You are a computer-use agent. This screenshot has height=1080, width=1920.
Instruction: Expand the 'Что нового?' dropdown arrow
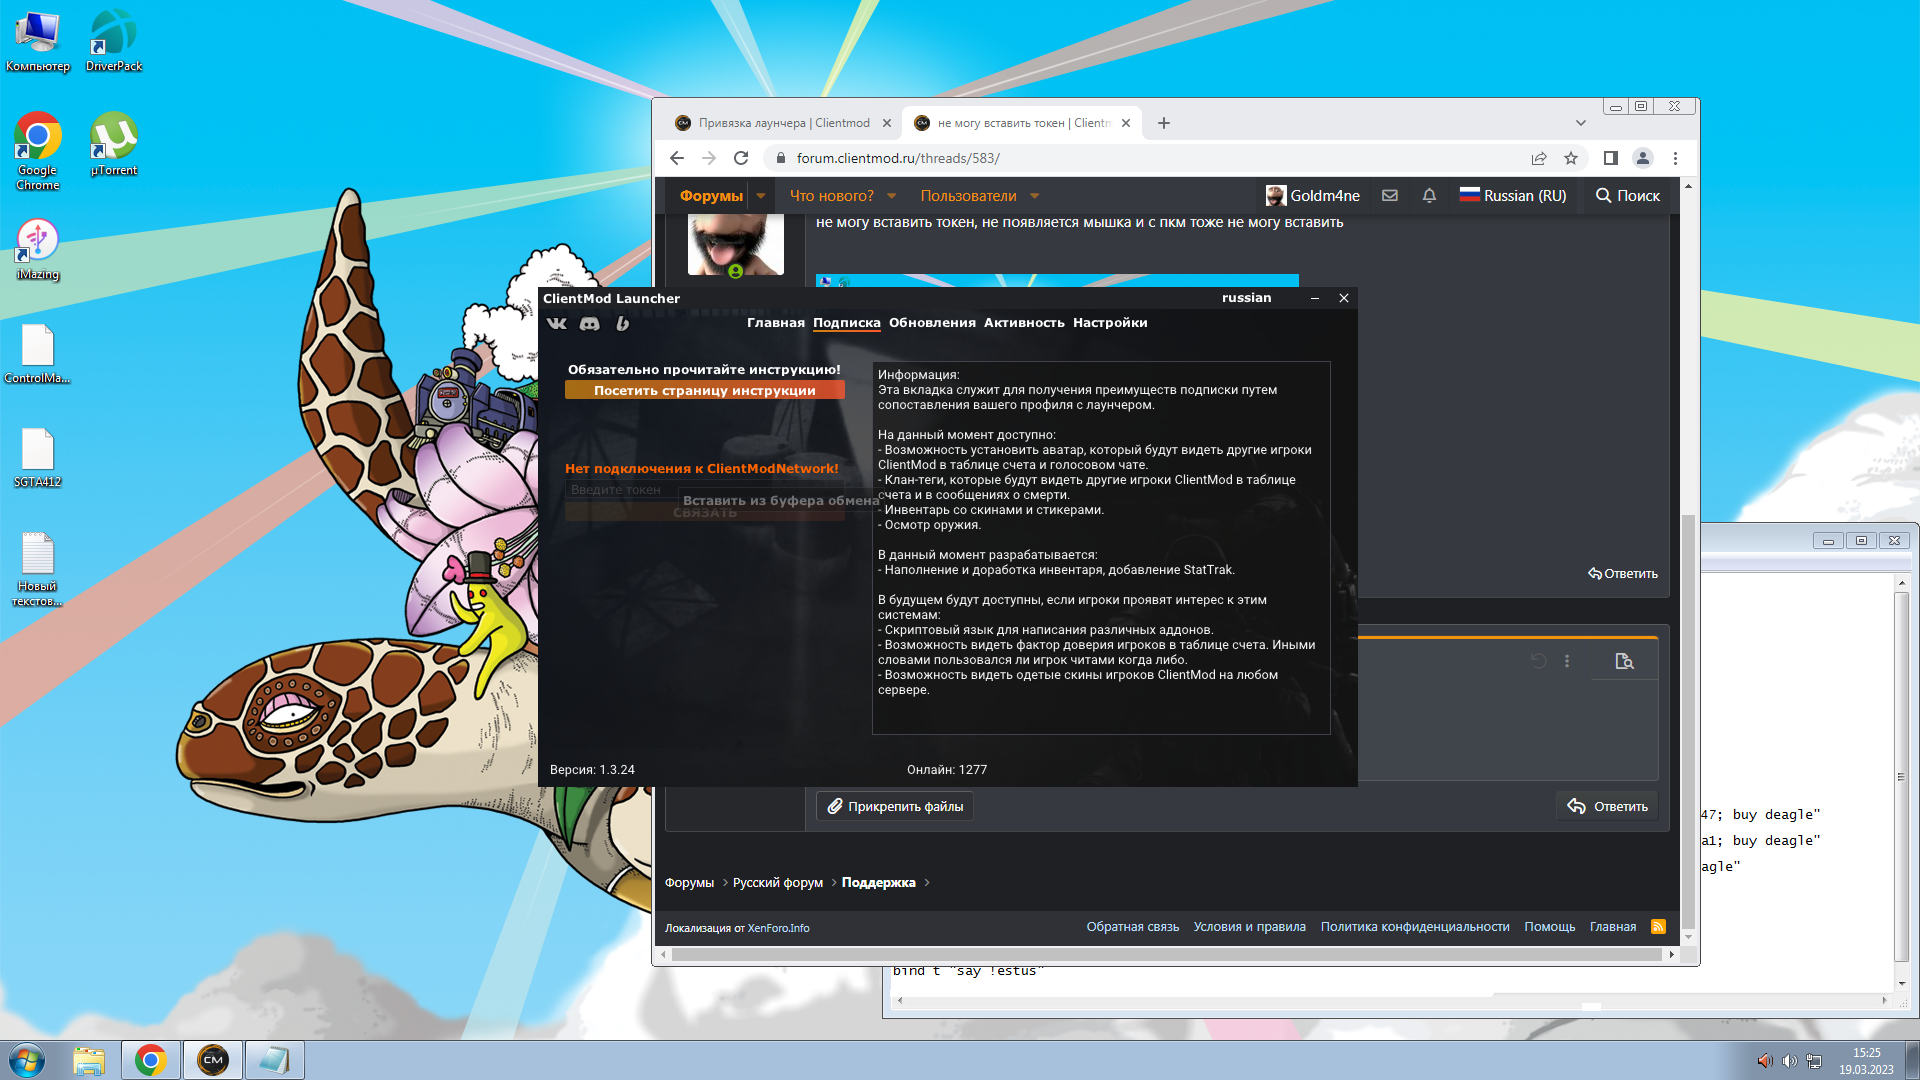[892, 196]
